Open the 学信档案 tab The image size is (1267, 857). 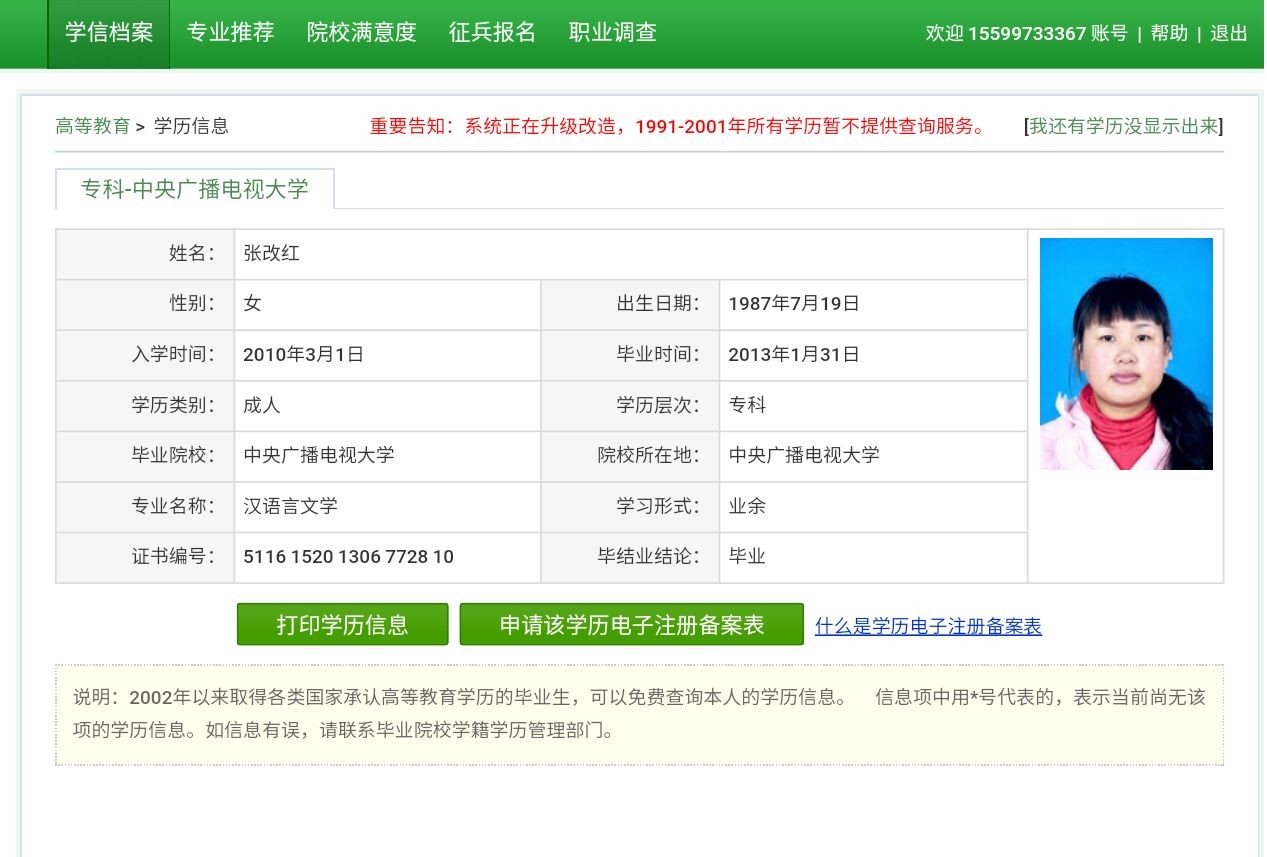tap(109, 33)
